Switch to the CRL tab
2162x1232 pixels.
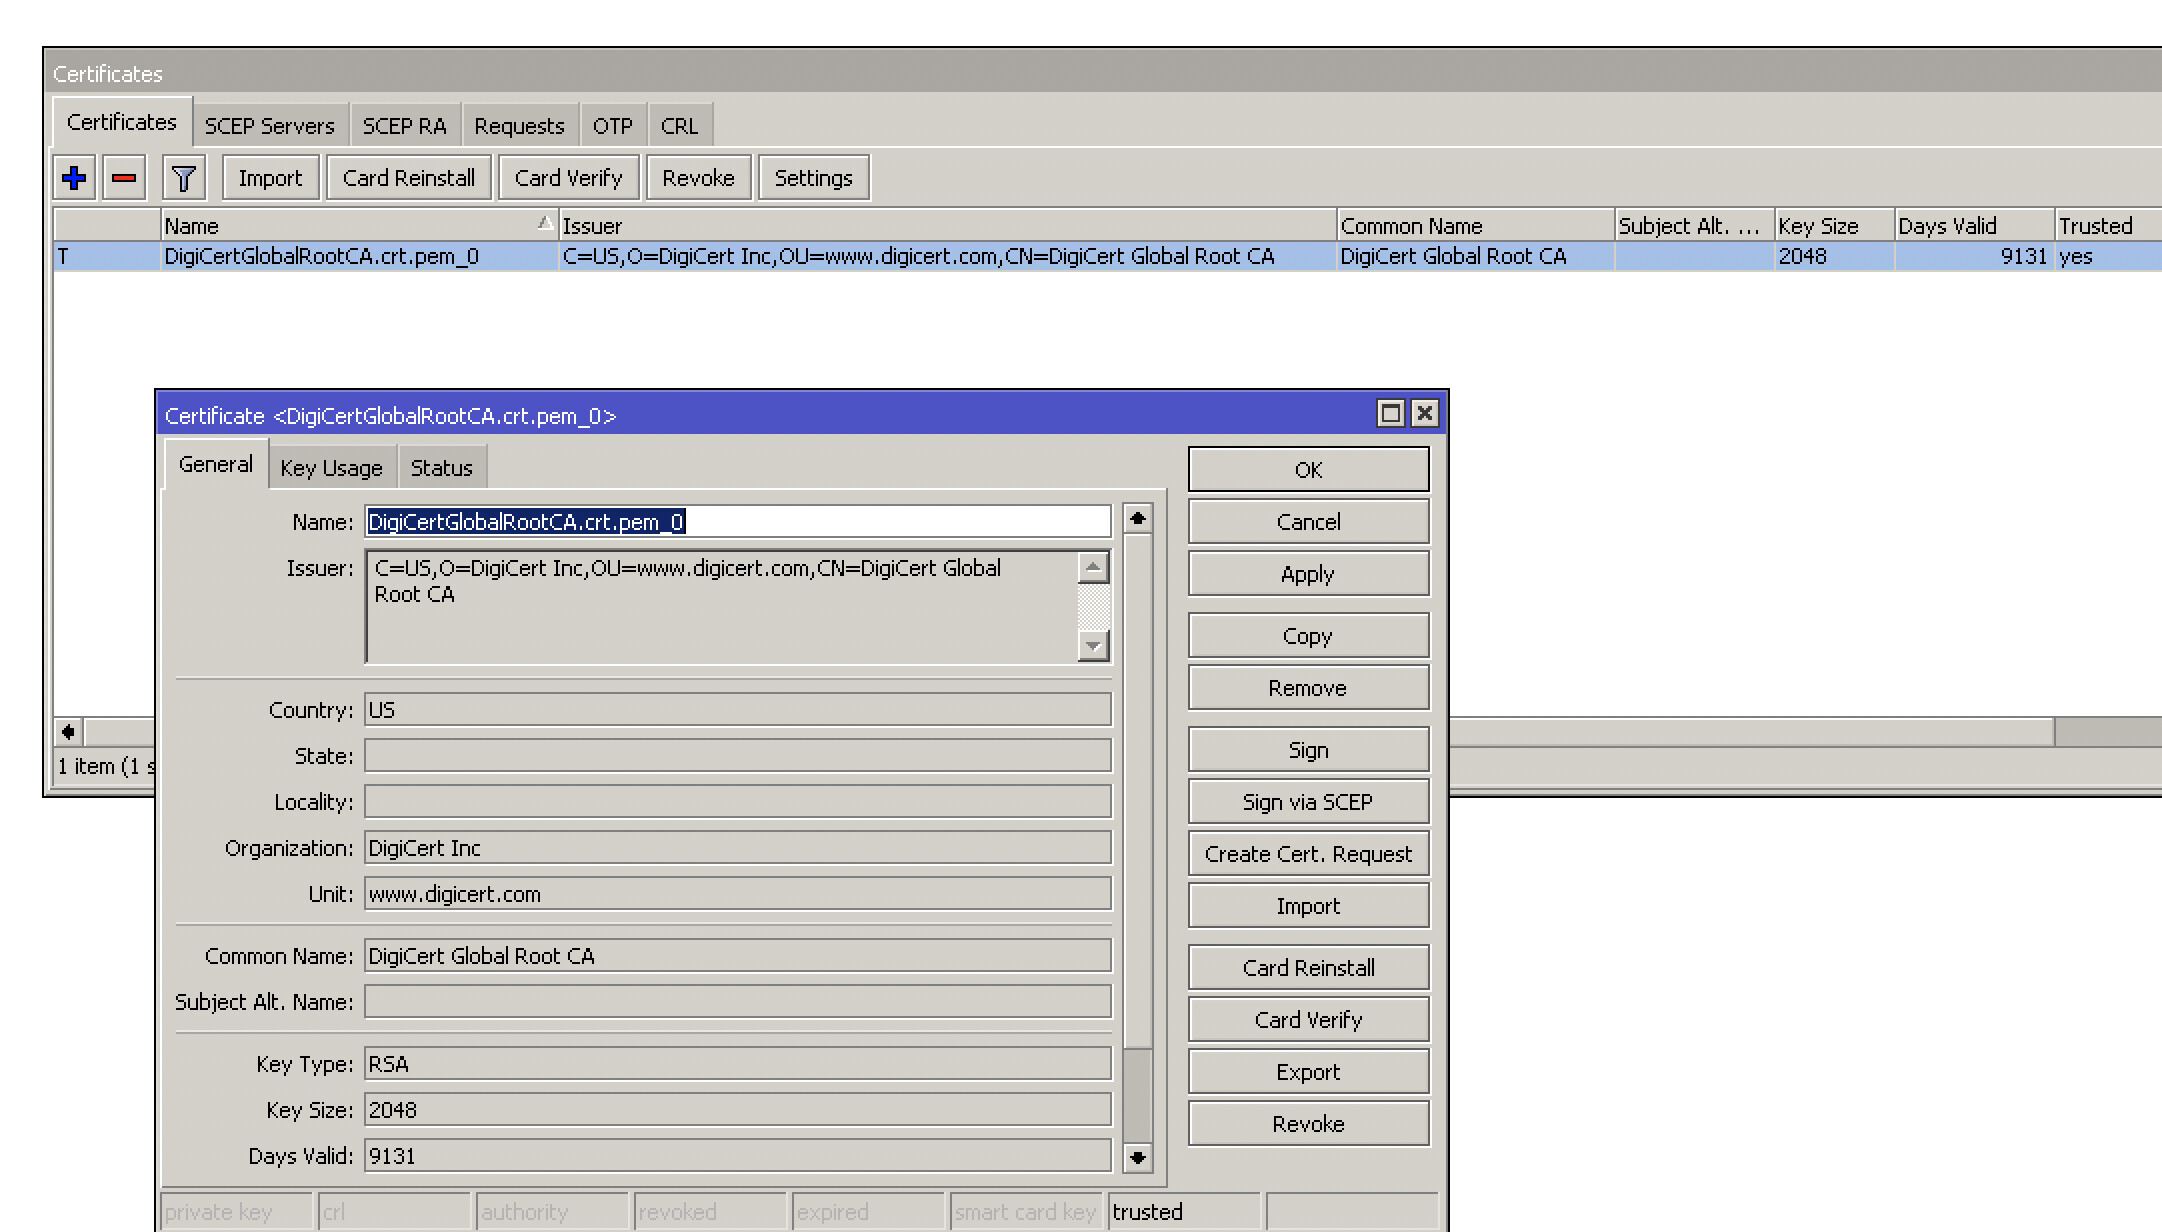[x=679, y=126]
